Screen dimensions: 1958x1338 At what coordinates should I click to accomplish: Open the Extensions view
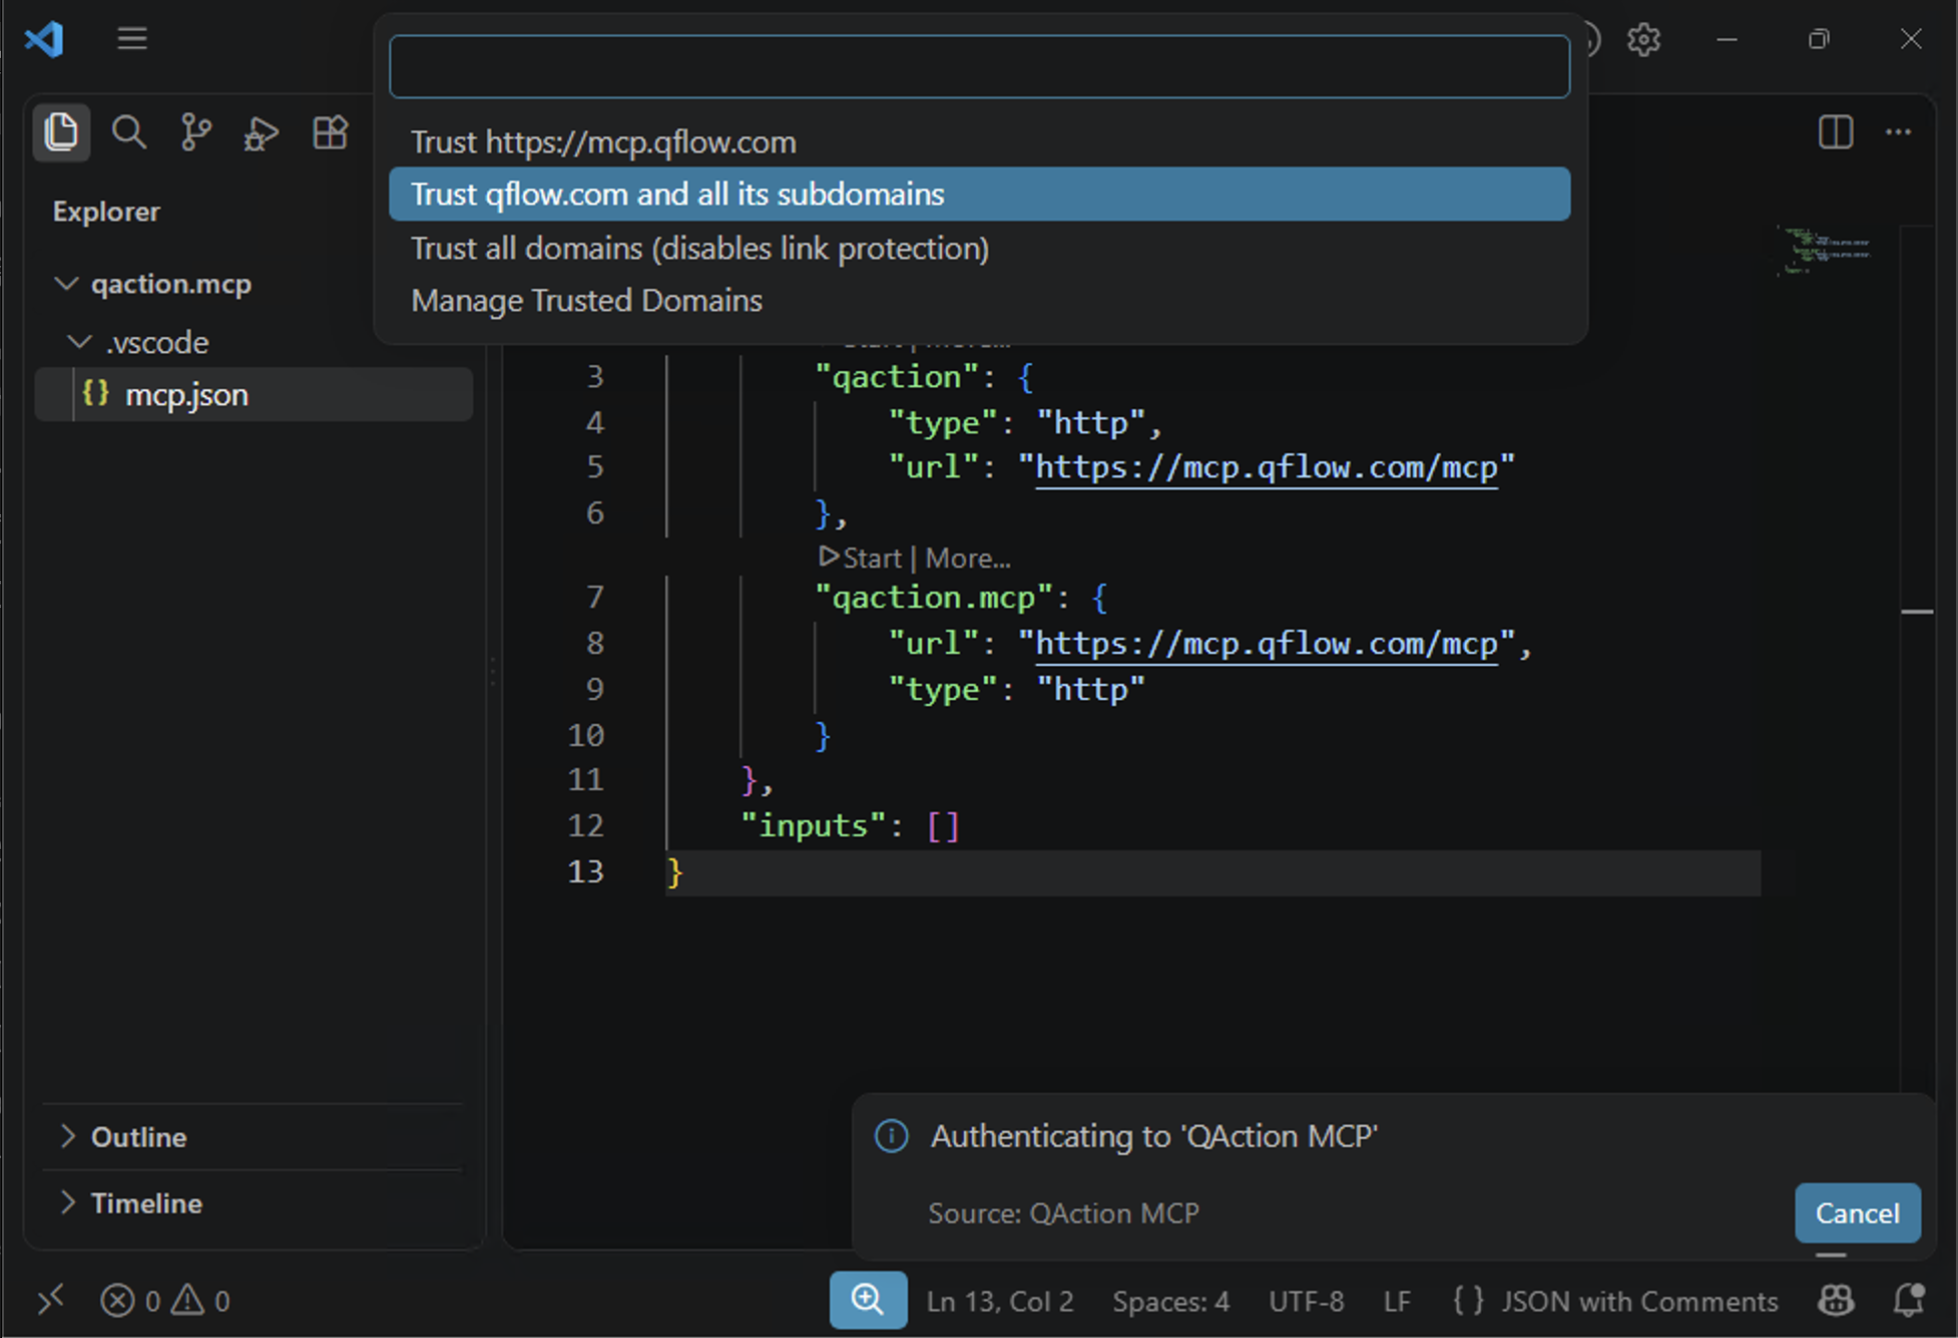tap(330, 132)
